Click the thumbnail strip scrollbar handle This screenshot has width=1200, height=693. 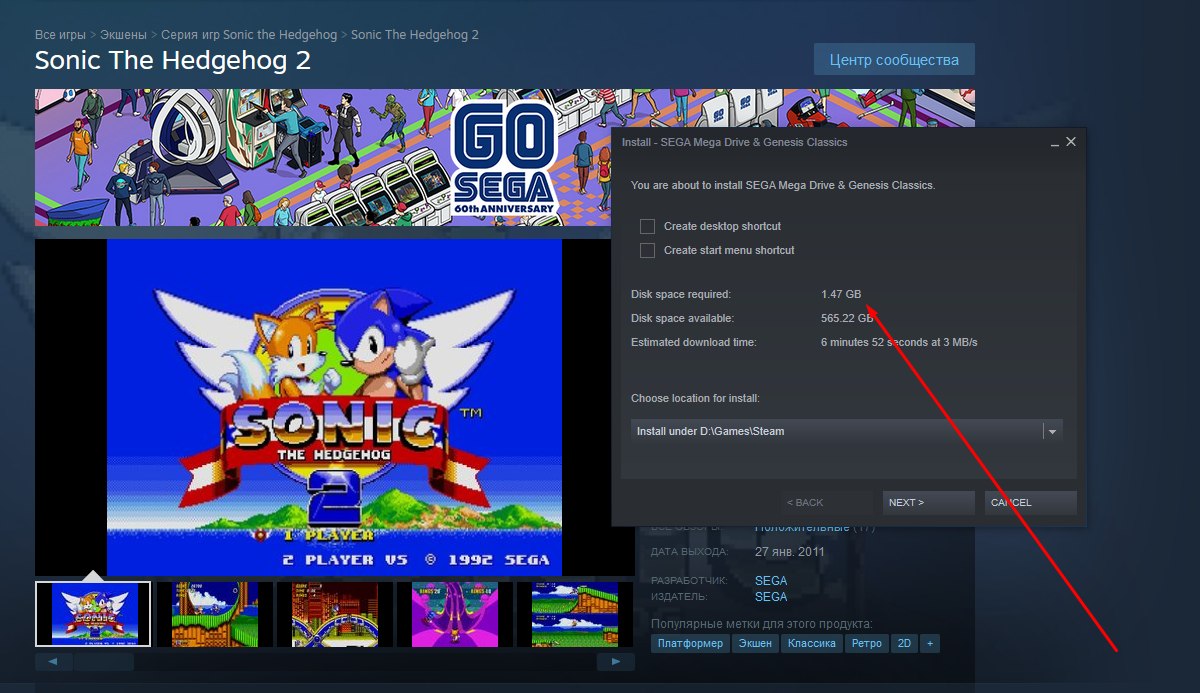pos(104,662)
